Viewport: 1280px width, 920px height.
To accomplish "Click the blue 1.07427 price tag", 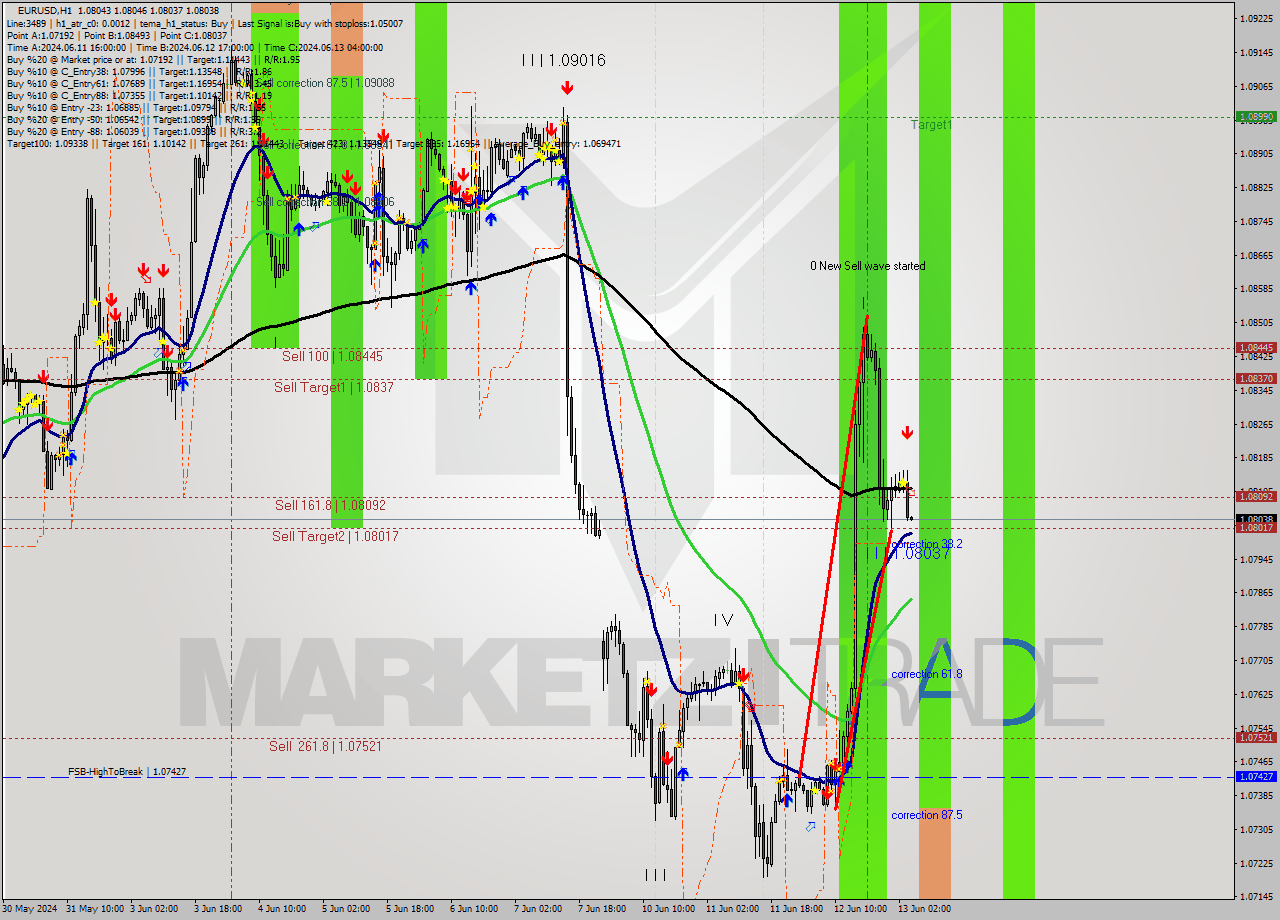I will coord(1256,776).
